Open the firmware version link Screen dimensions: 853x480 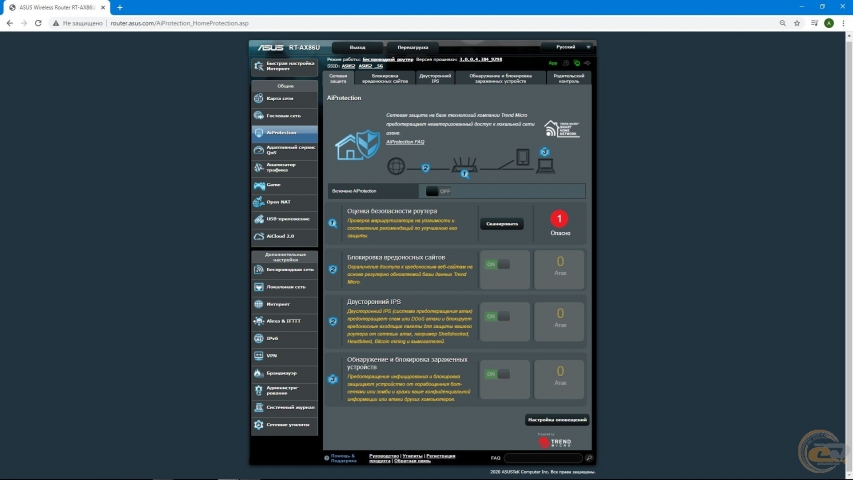(480, 59)
